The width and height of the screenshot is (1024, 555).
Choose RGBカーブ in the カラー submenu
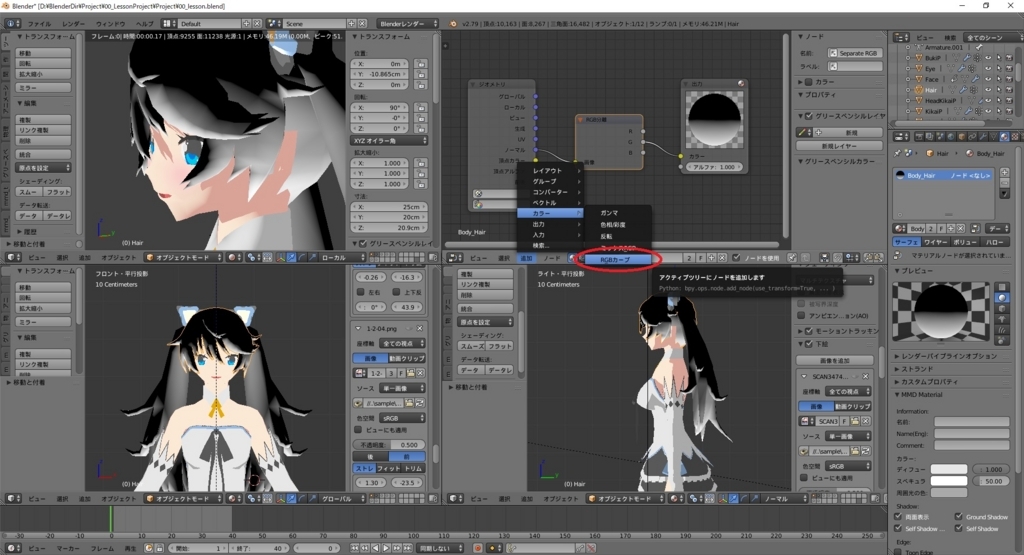click(615, 260)
